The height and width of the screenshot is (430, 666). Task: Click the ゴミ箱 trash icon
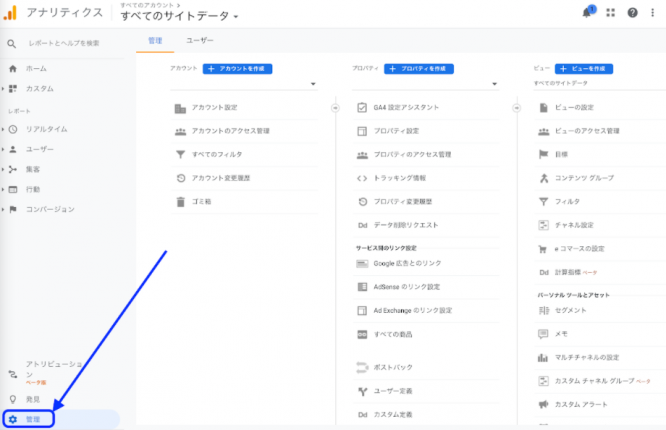[180, 202]
